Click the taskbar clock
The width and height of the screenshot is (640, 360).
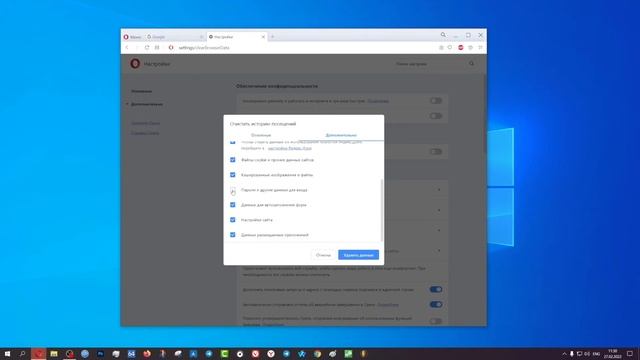[x=613, y=354]
